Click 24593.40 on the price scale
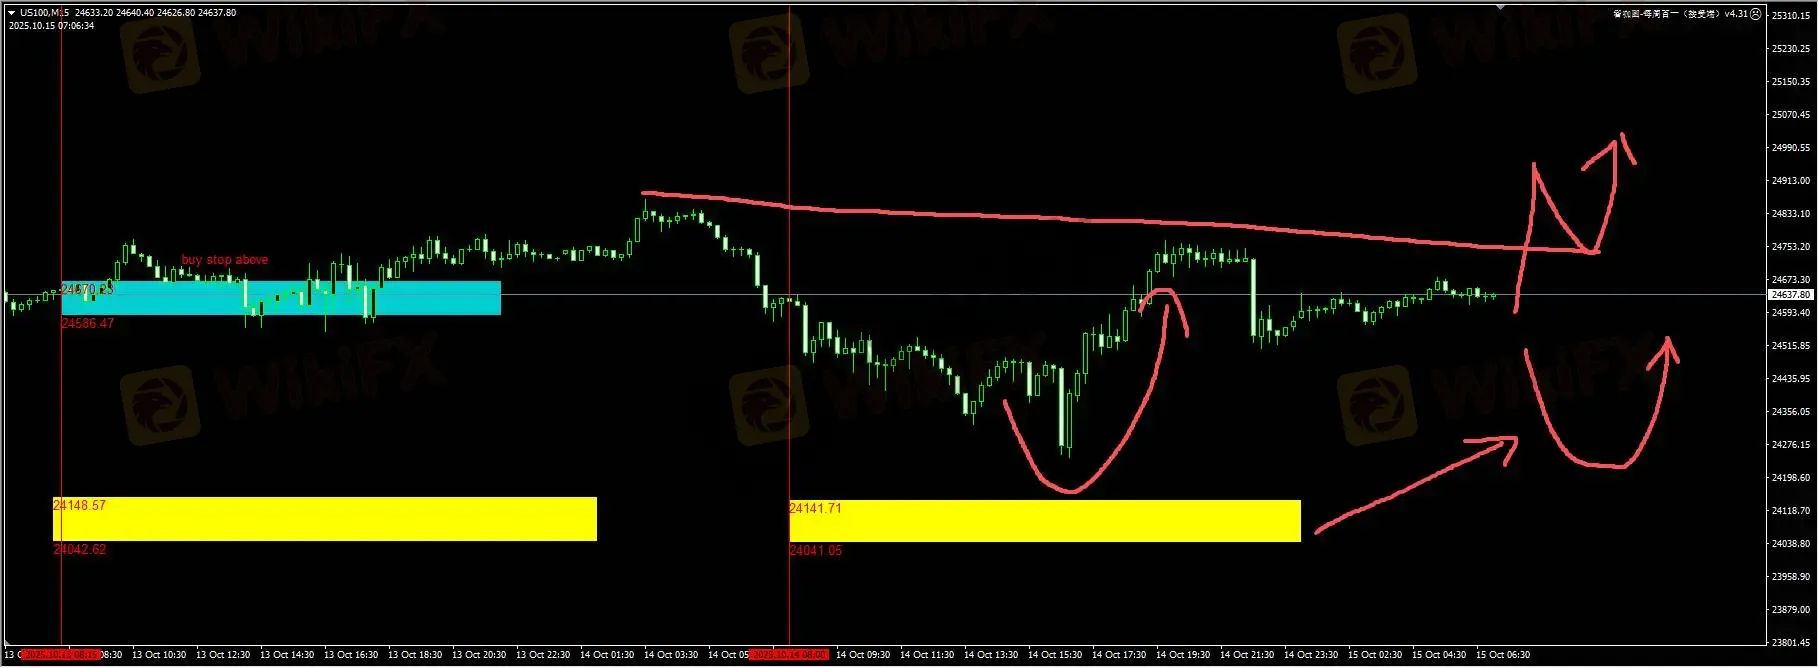The width and height of the screenshot is (1819, 668). tap(1790, 313)
